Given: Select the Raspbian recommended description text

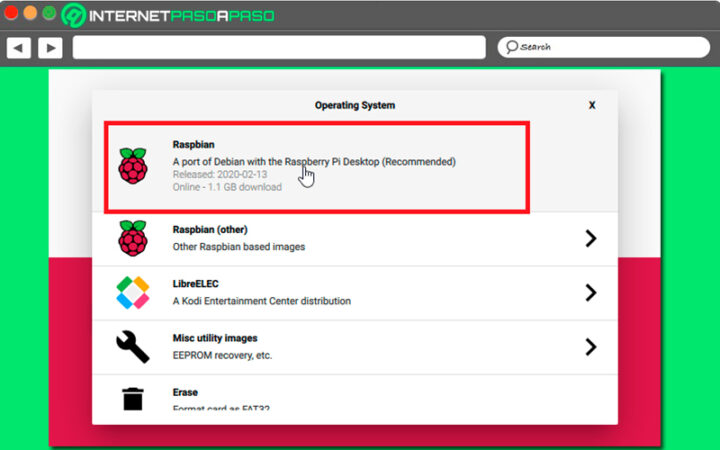Looking at the screenshot, I should [313, 161].
